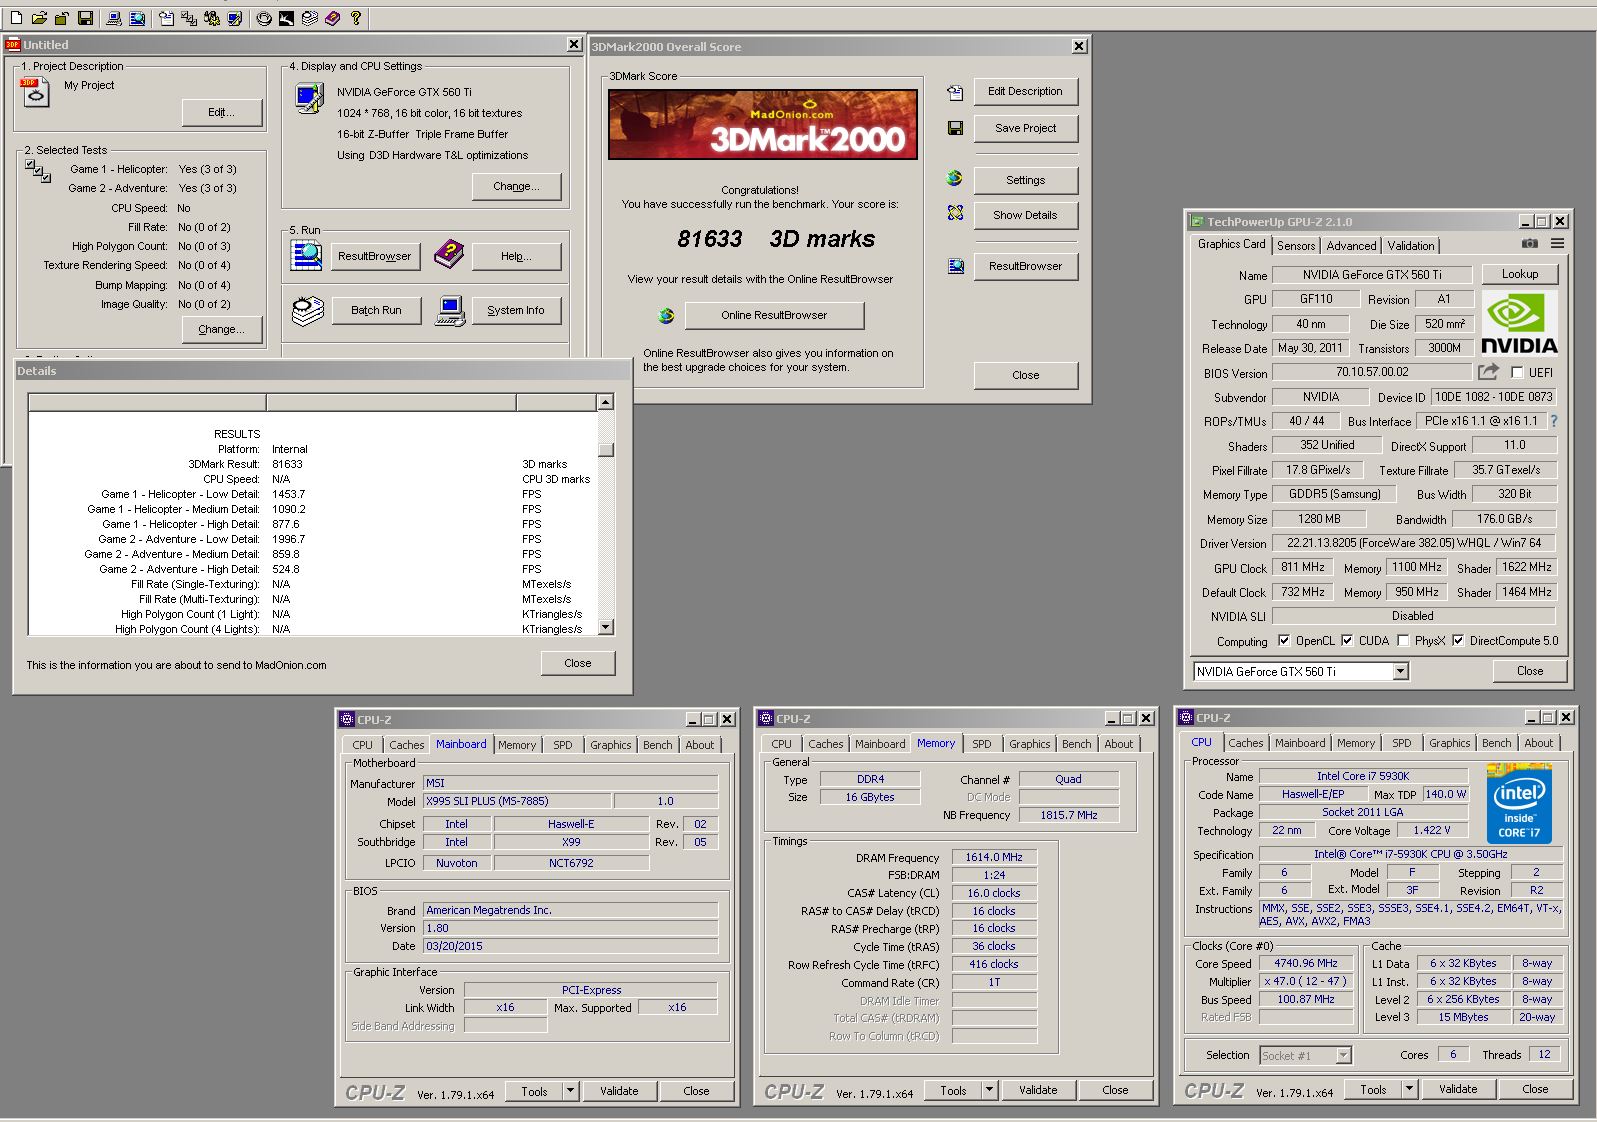Click the GPU-Z BIOS share export icon

tap(1489, 372)
